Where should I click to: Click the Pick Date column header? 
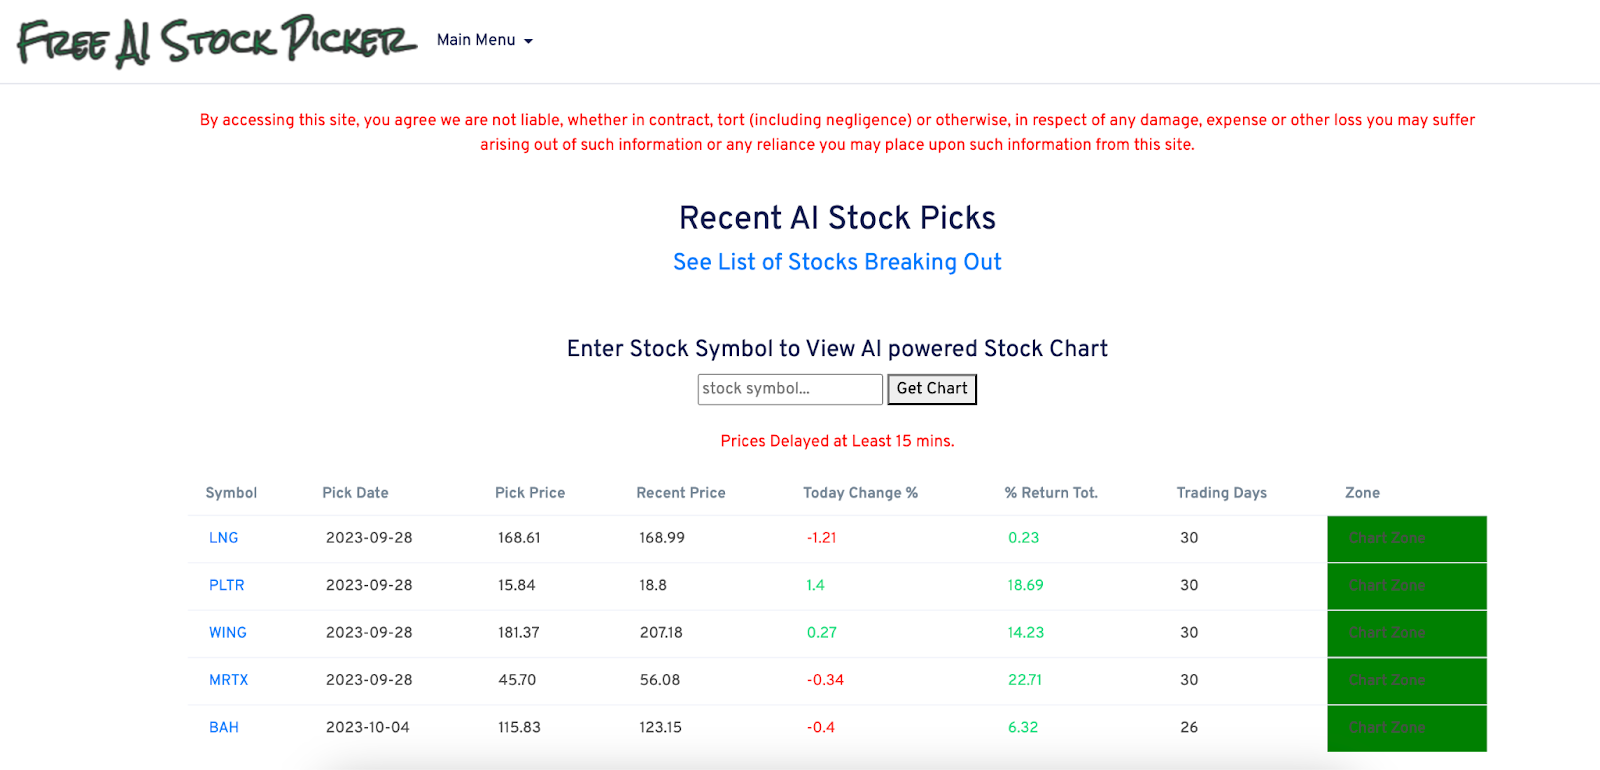pyautogui.click(x=355, y=493)
